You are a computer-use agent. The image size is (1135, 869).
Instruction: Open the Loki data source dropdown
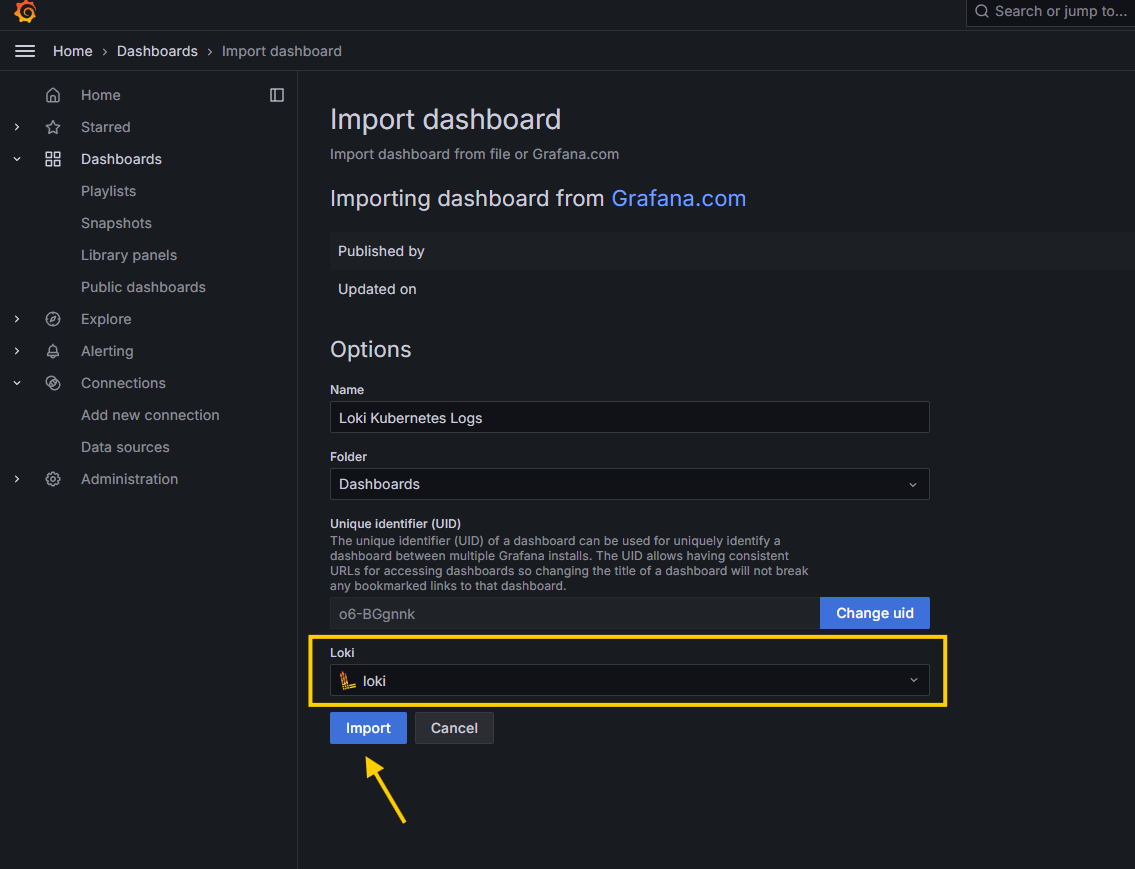629,680
